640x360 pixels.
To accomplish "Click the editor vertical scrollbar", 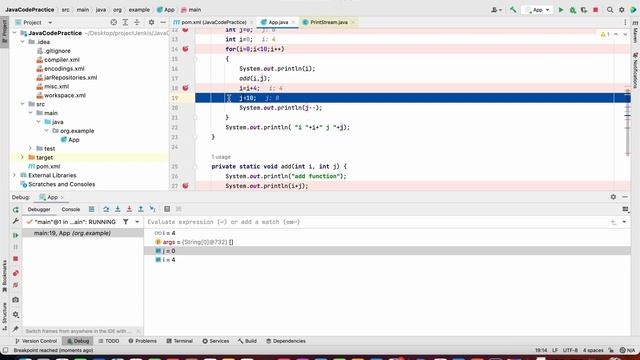I will pyautogui.click(x=627, y=122).
